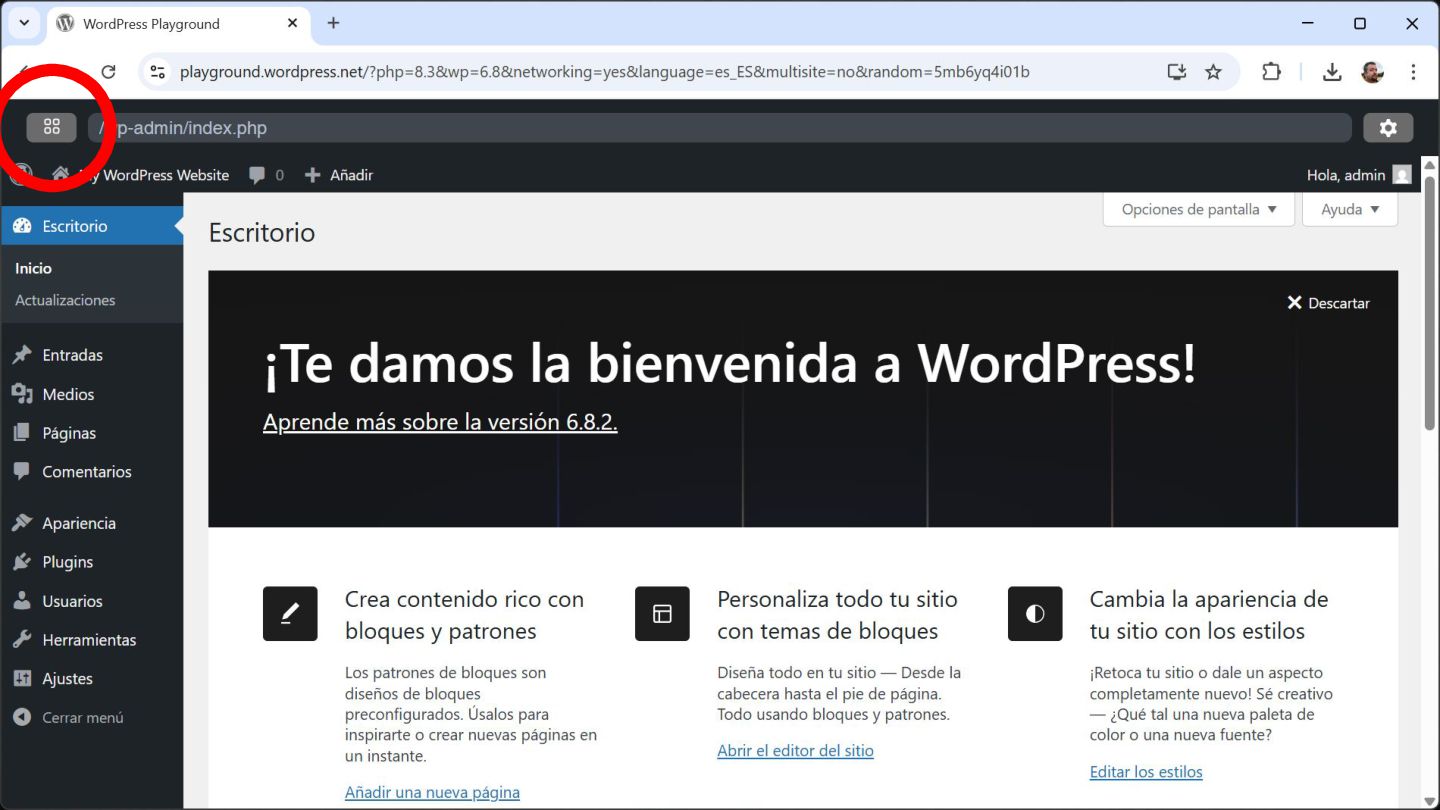This screenshot has width=1440, height=810.
Task: Open the browser extensions puzzle icon
Action: click(x=1271, y=72)
